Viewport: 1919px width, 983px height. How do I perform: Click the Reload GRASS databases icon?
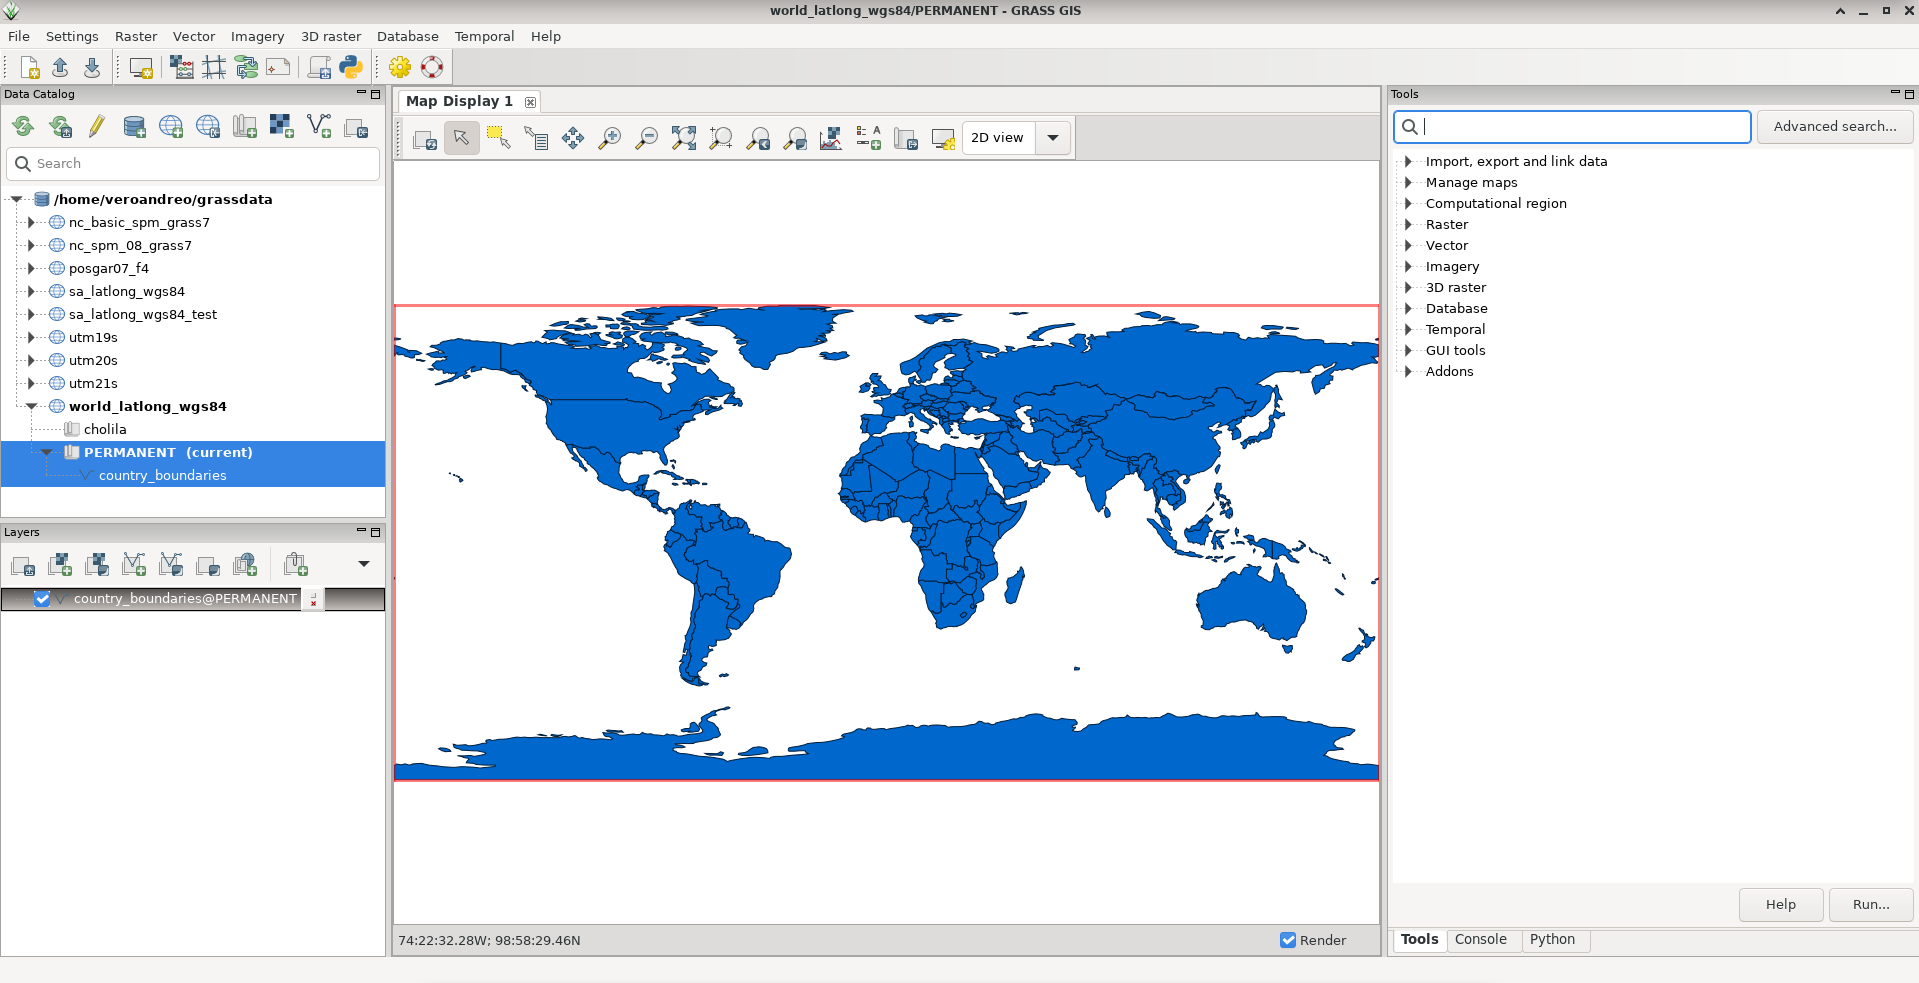[x=23, y=126]
